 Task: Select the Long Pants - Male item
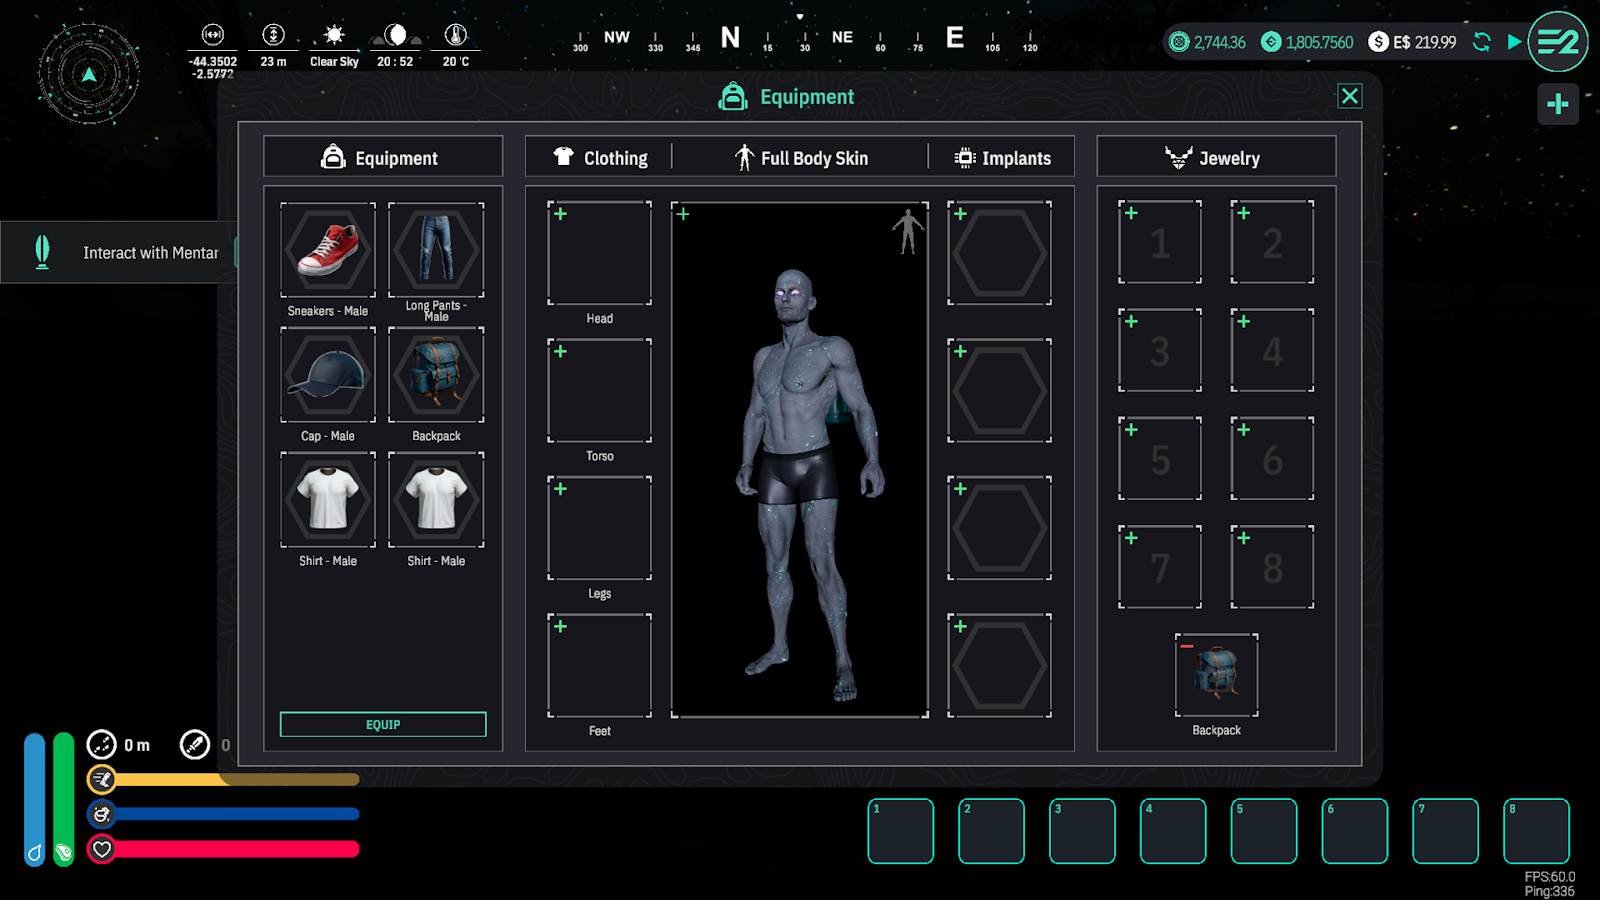coord(436,250)
